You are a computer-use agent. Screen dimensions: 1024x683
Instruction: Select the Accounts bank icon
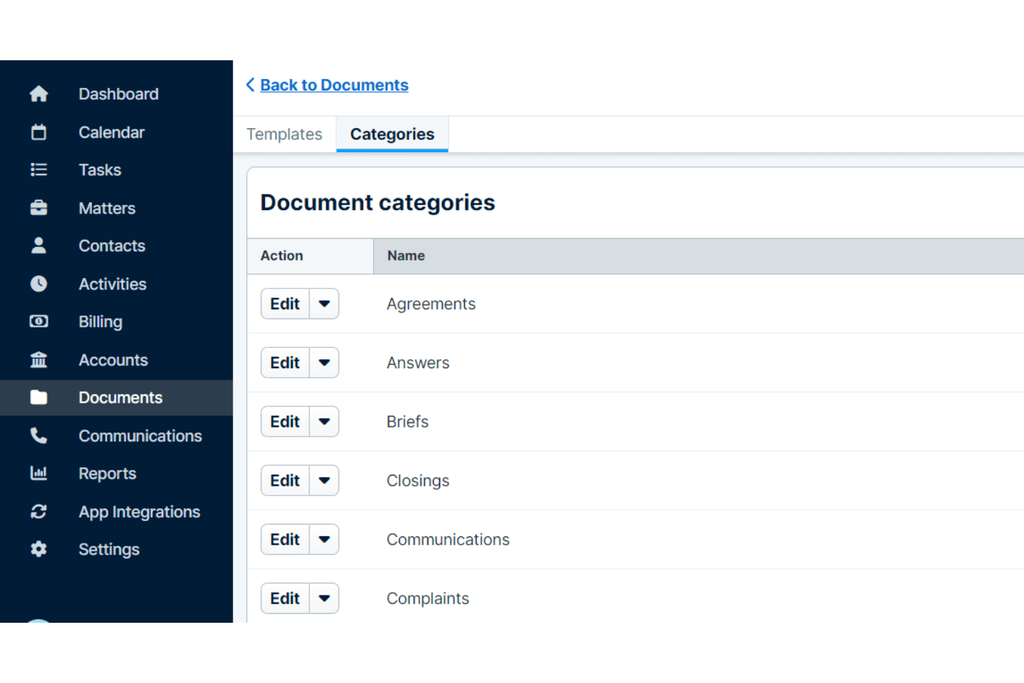(x=39, y=359)
